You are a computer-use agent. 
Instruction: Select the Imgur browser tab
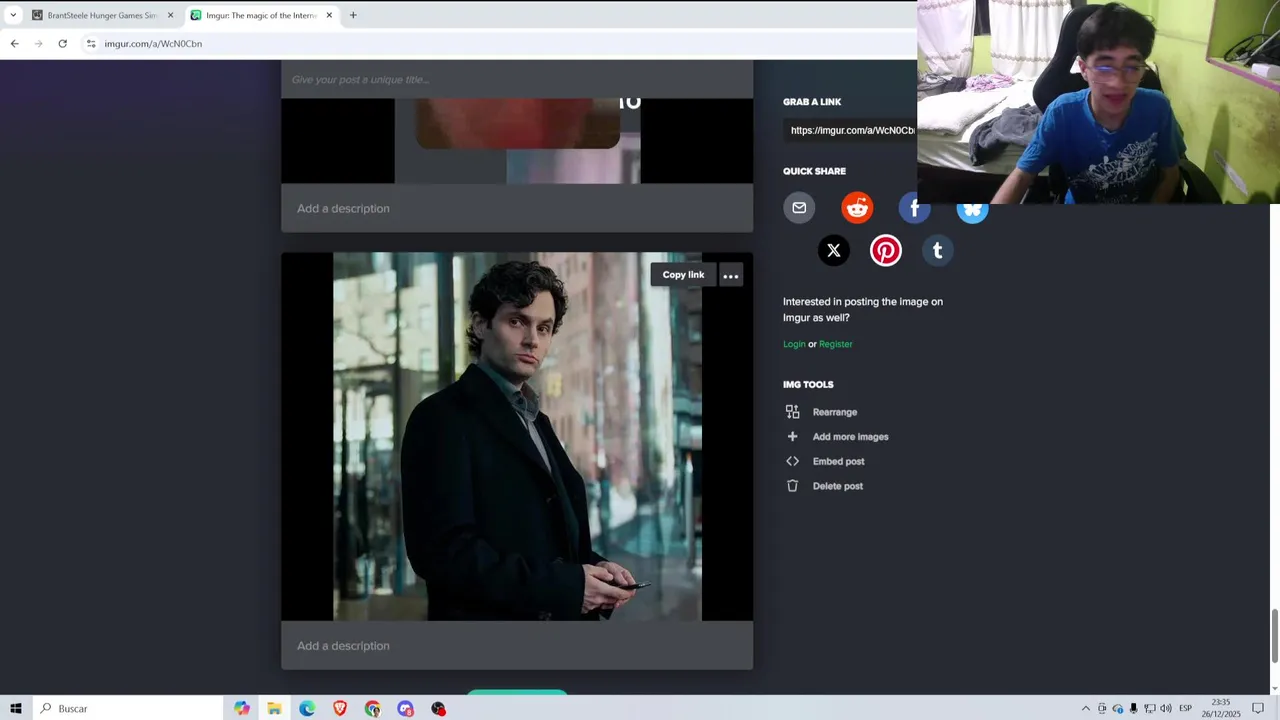pyautogui.click(x=262, y=15)
